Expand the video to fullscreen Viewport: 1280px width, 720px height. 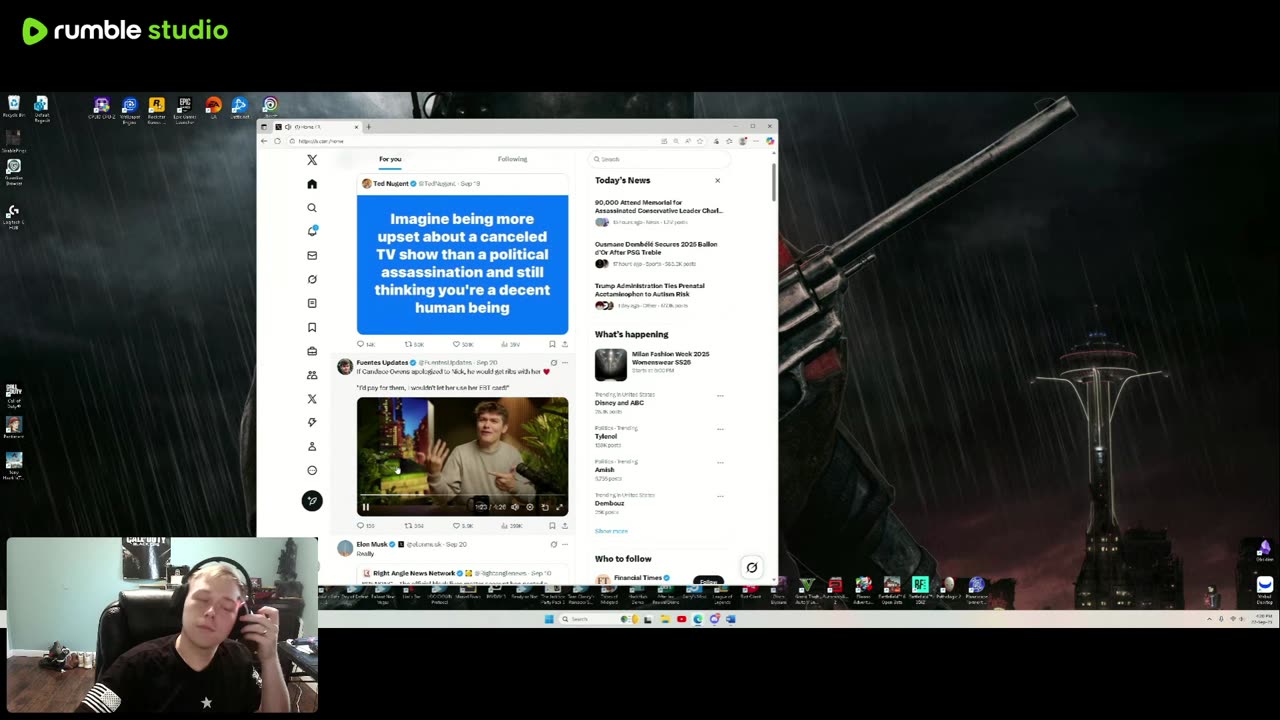559,507
